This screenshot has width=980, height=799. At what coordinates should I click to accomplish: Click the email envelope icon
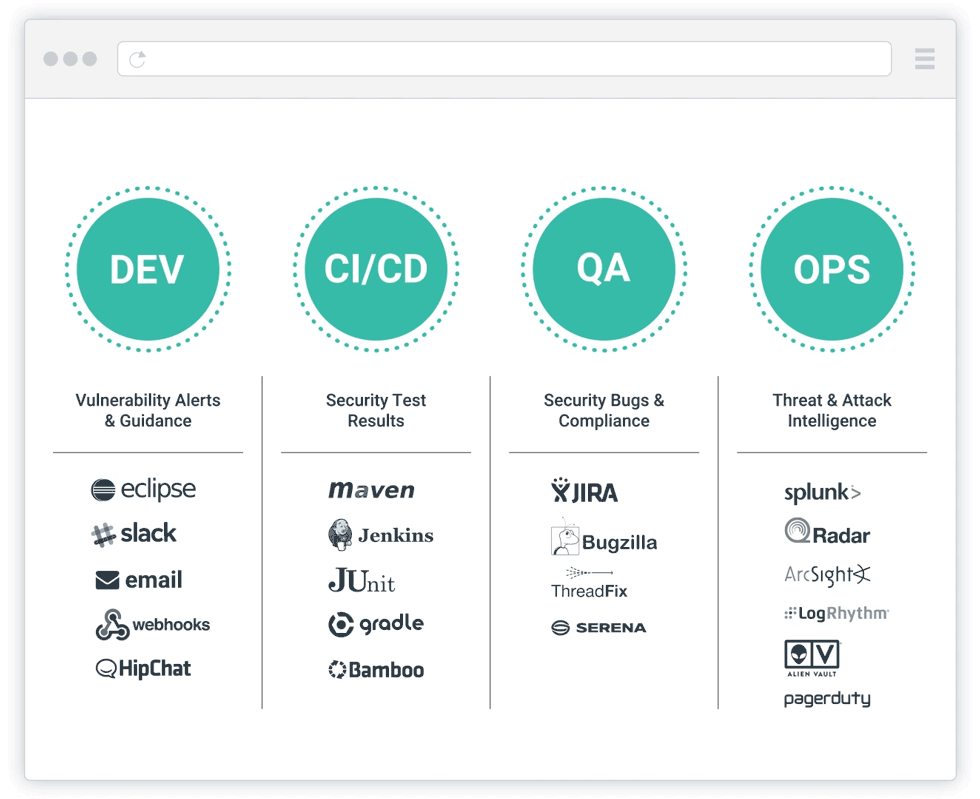pyautogui.click(x=107, y=580)
